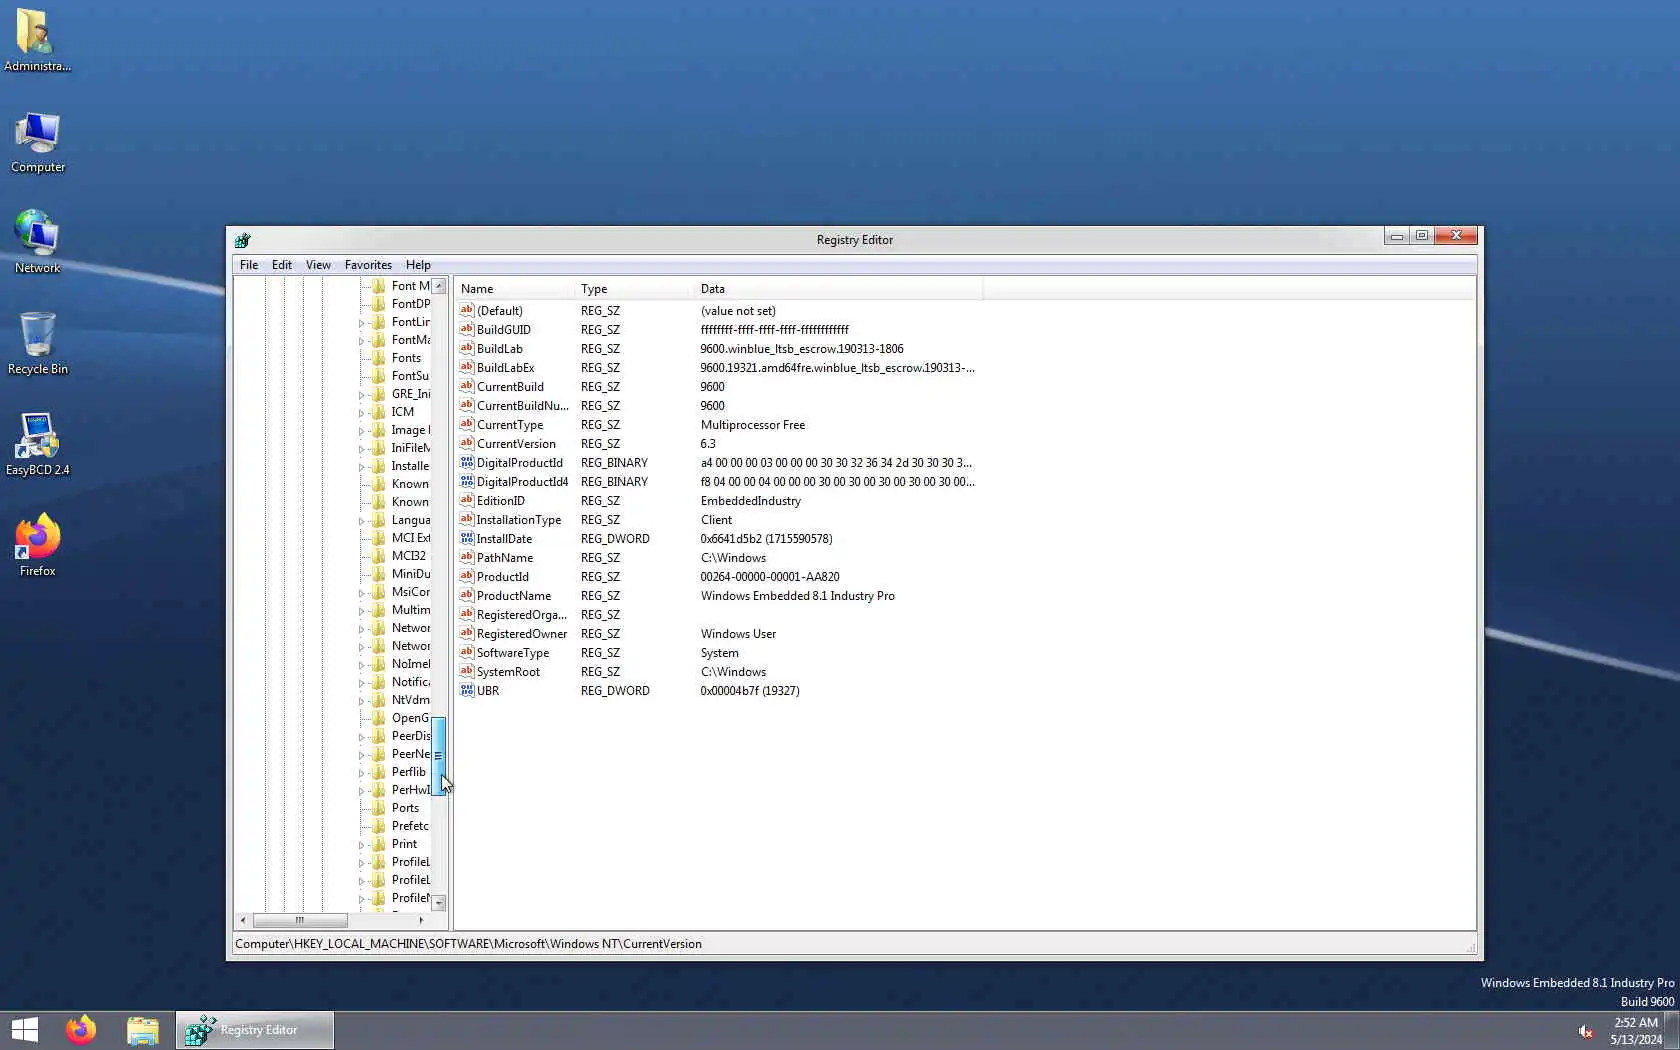Expand the FontLink tree node
Screen dimensions: 1680x1050
361,323
